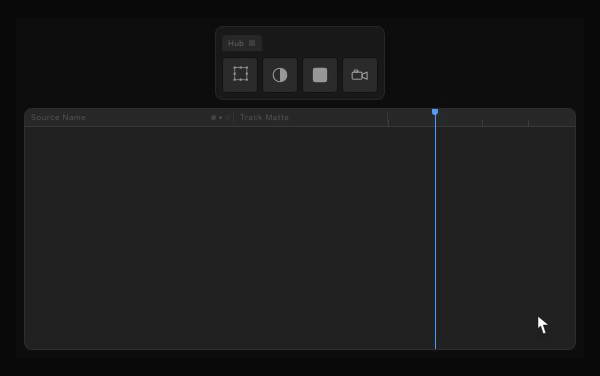Click the camera layer icon
600x376 pixels.
[x=360, y=75]
